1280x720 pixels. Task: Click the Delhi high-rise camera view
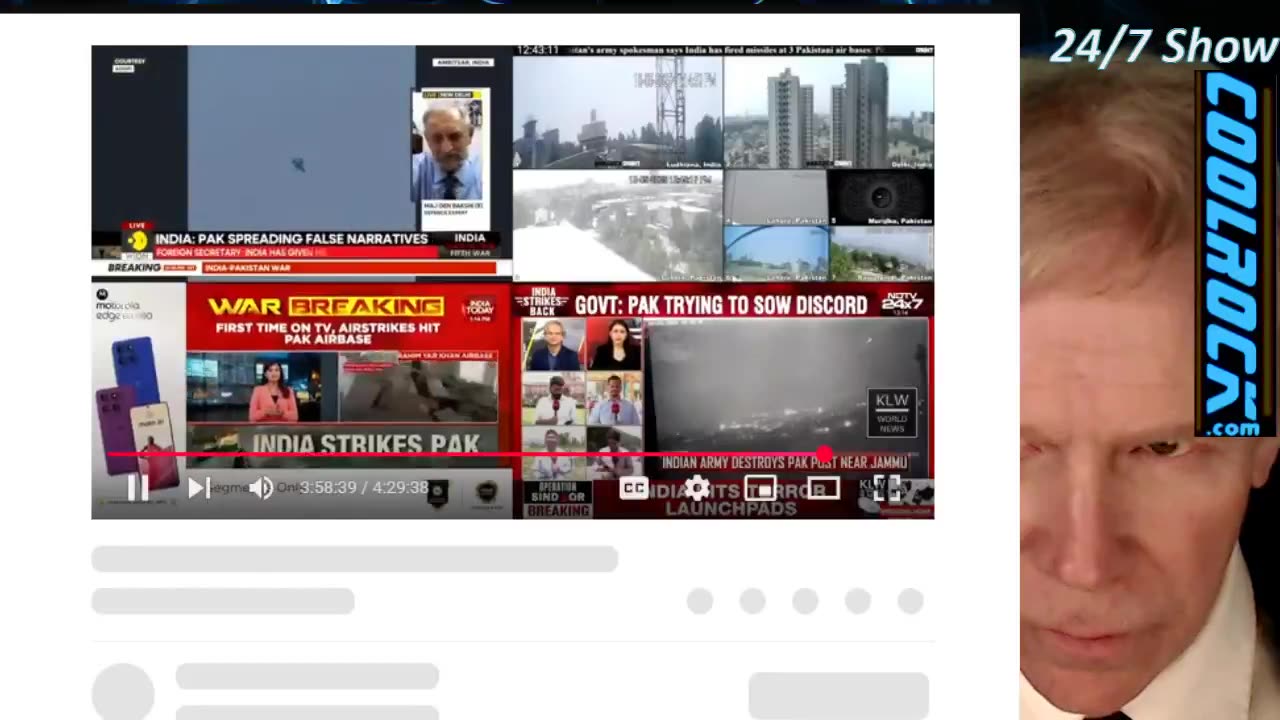829,112
